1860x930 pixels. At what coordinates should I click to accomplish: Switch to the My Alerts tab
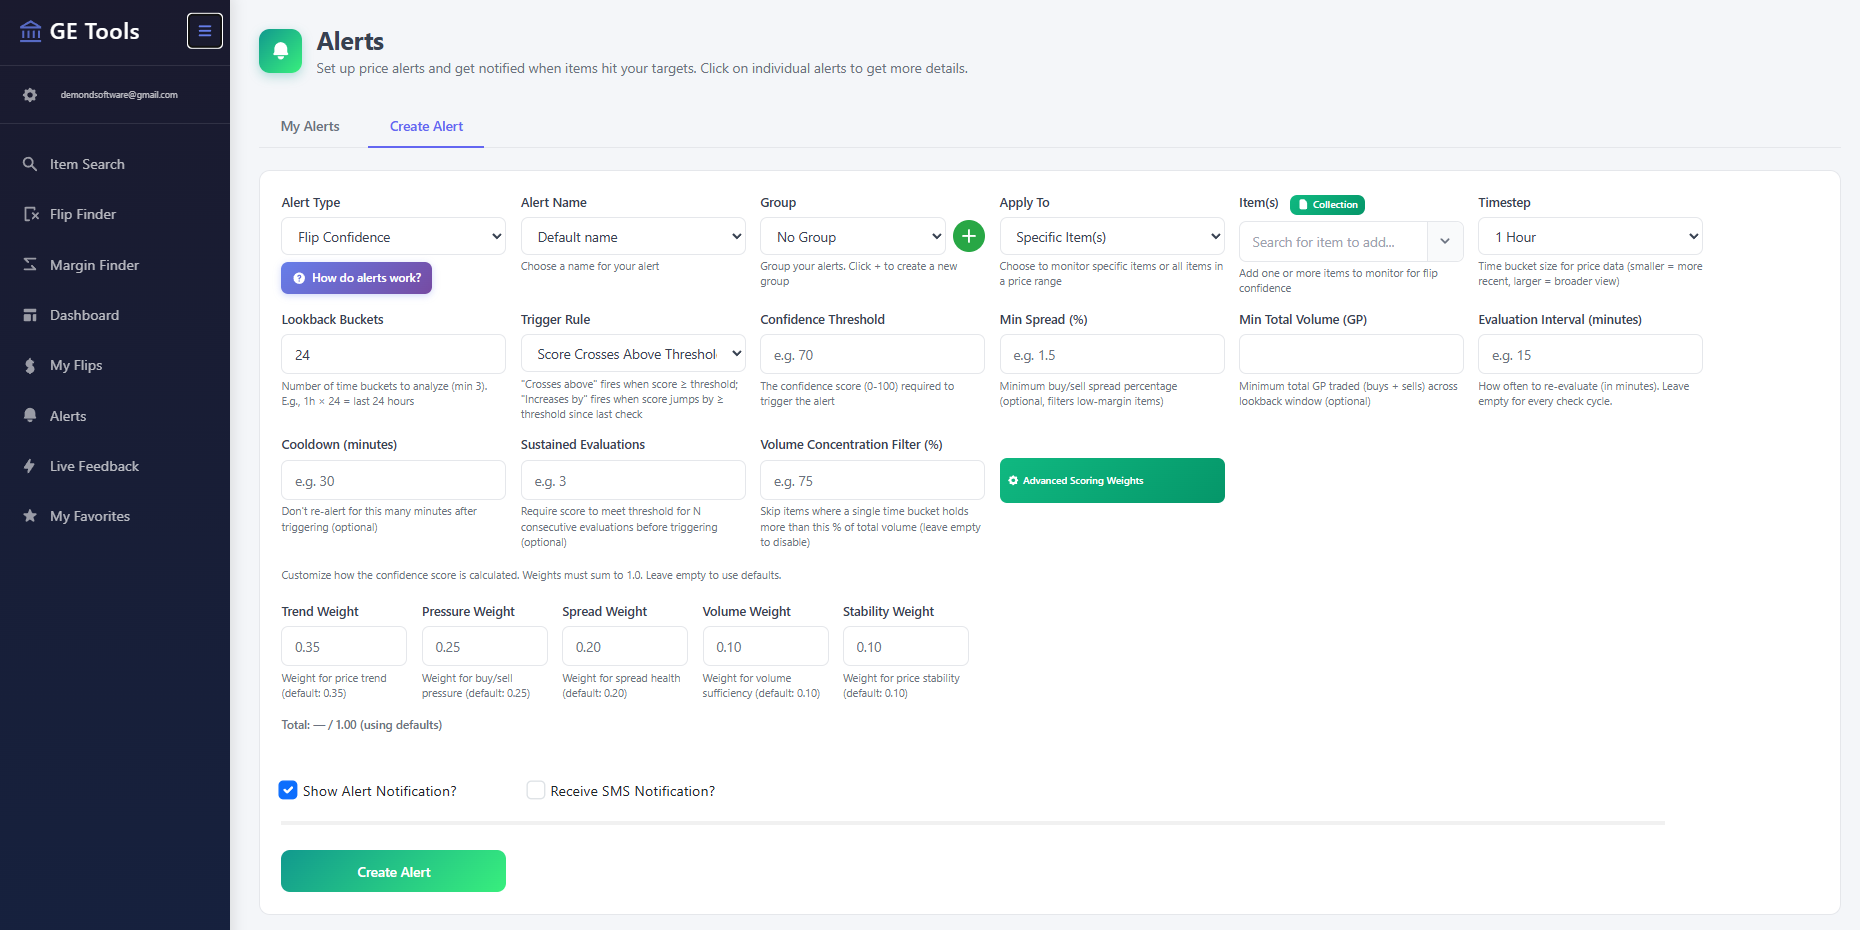[310, 126]
